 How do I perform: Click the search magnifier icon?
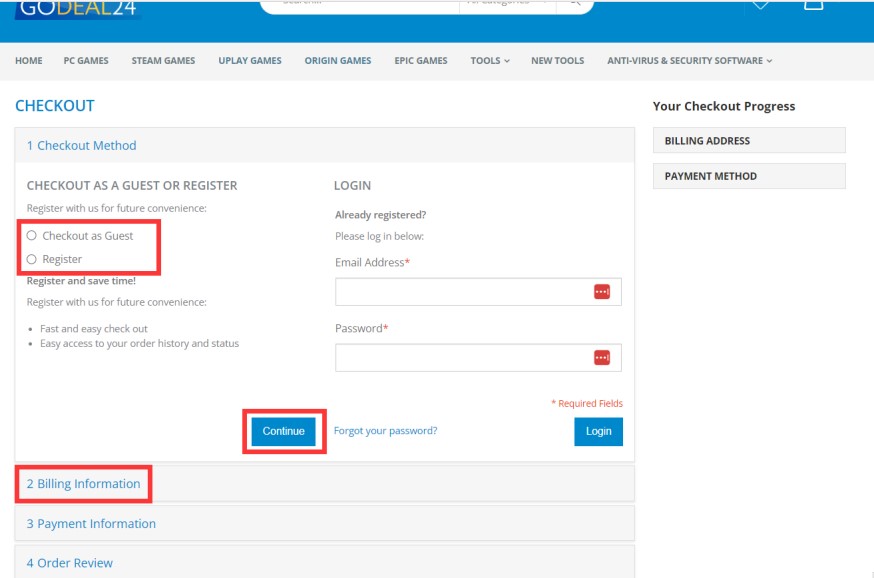pyautogui.click(x=575, y=3)
